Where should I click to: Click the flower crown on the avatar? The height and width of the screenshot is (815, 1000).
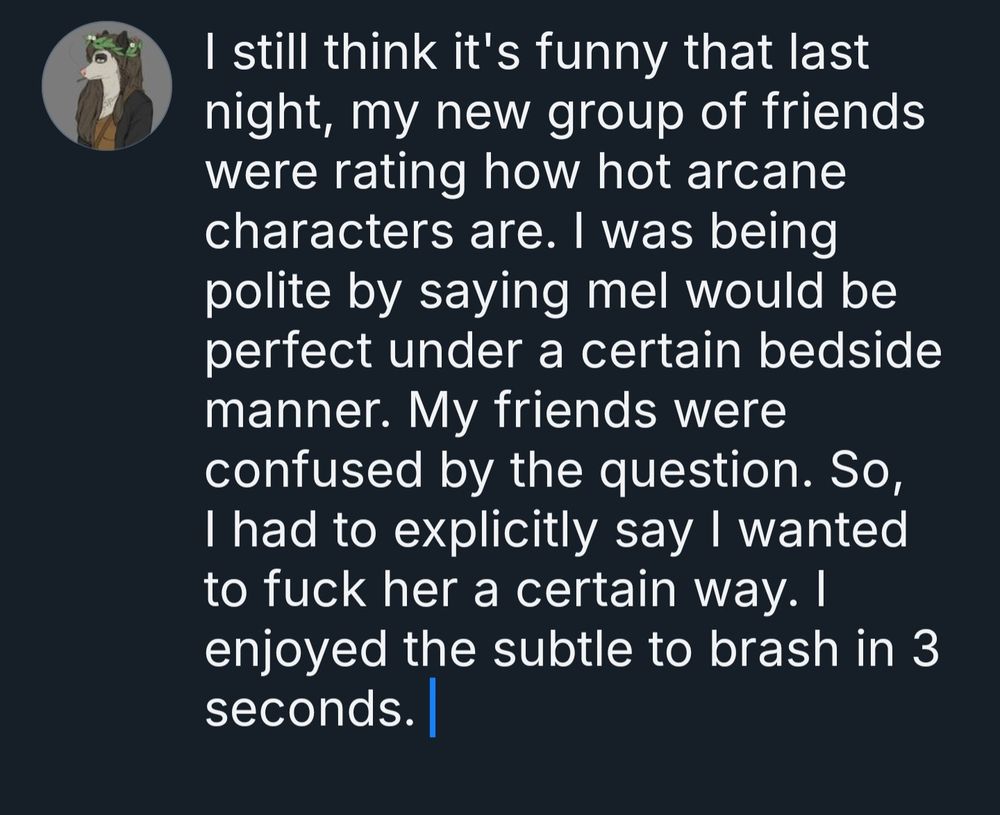[115, 46]
